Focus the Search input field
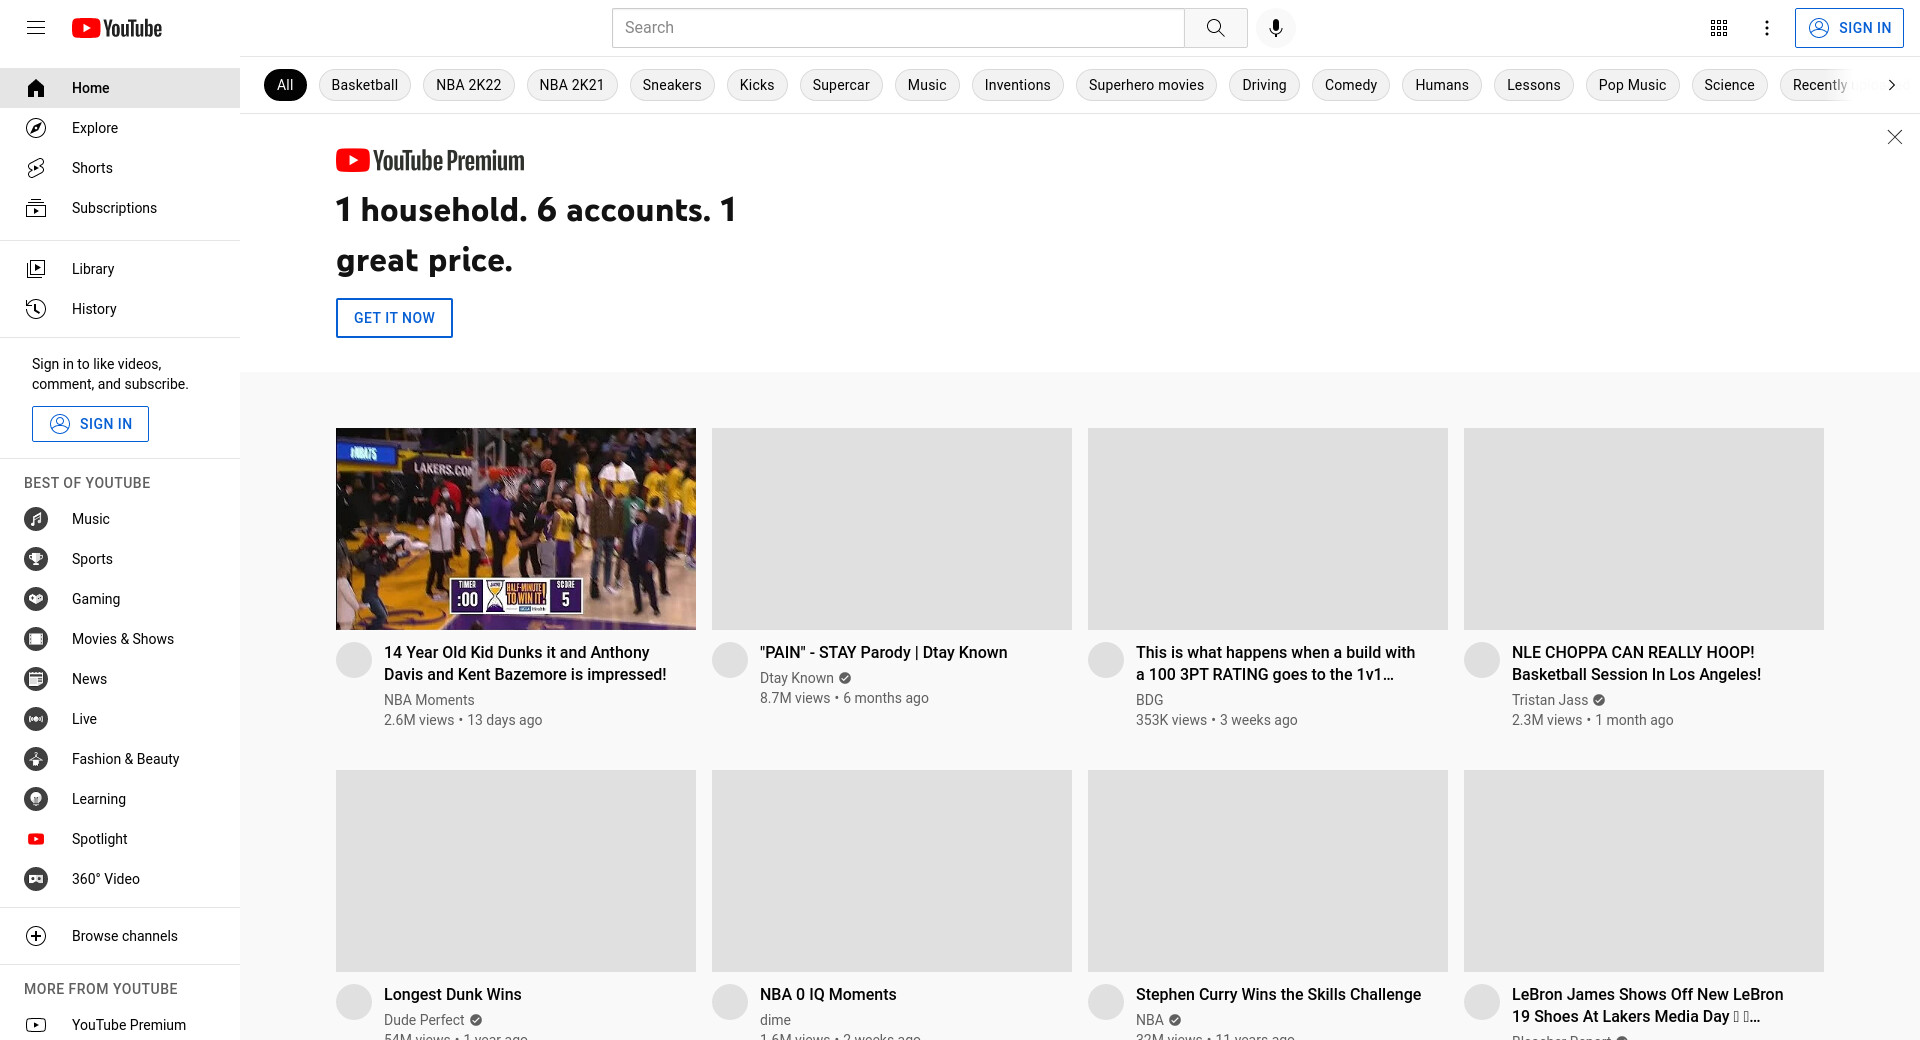 898,28
